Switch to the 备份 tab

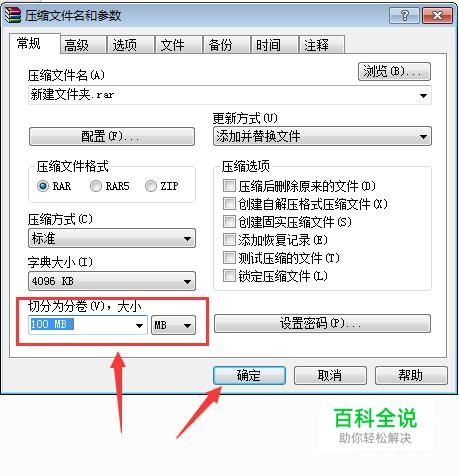pos(220,45)
